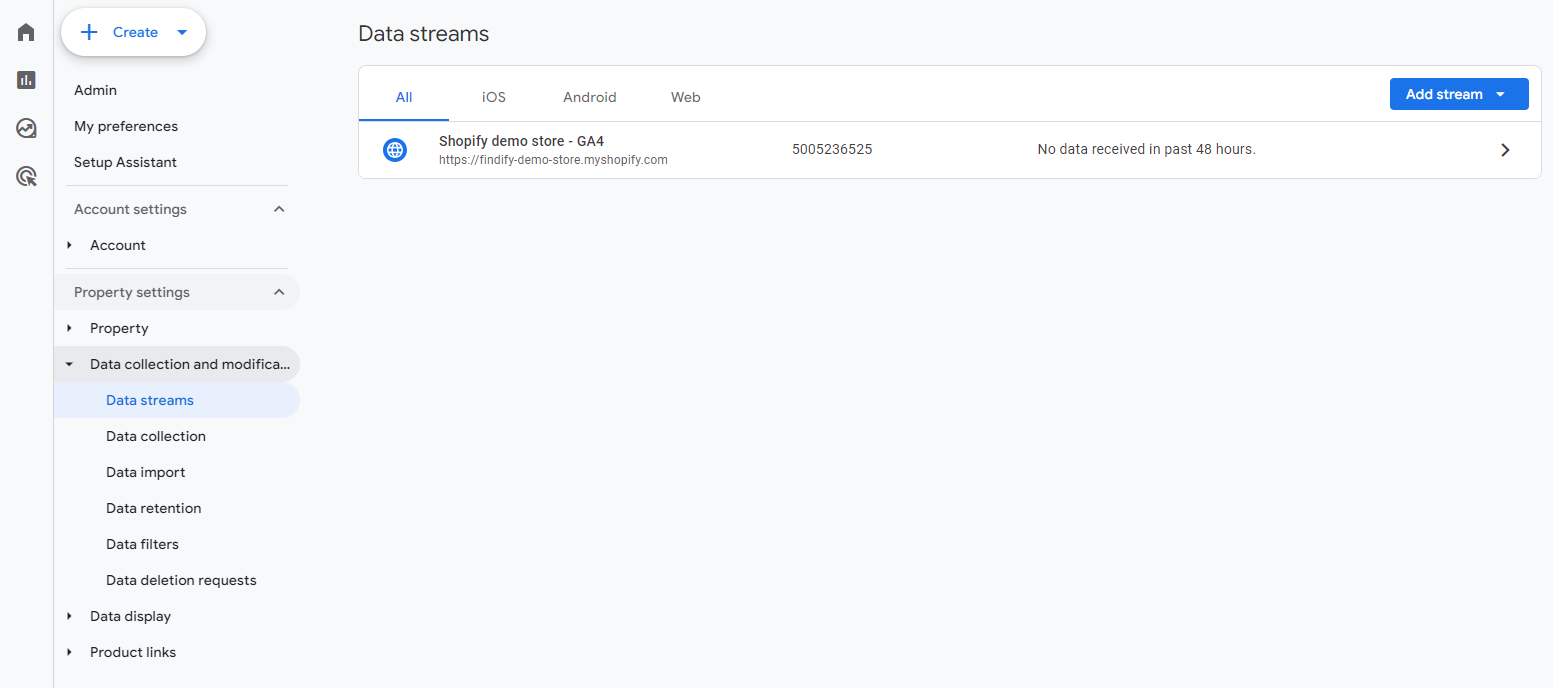Open the Explore trend icon
Screen dimensions: 1553x688
(25, 128)
